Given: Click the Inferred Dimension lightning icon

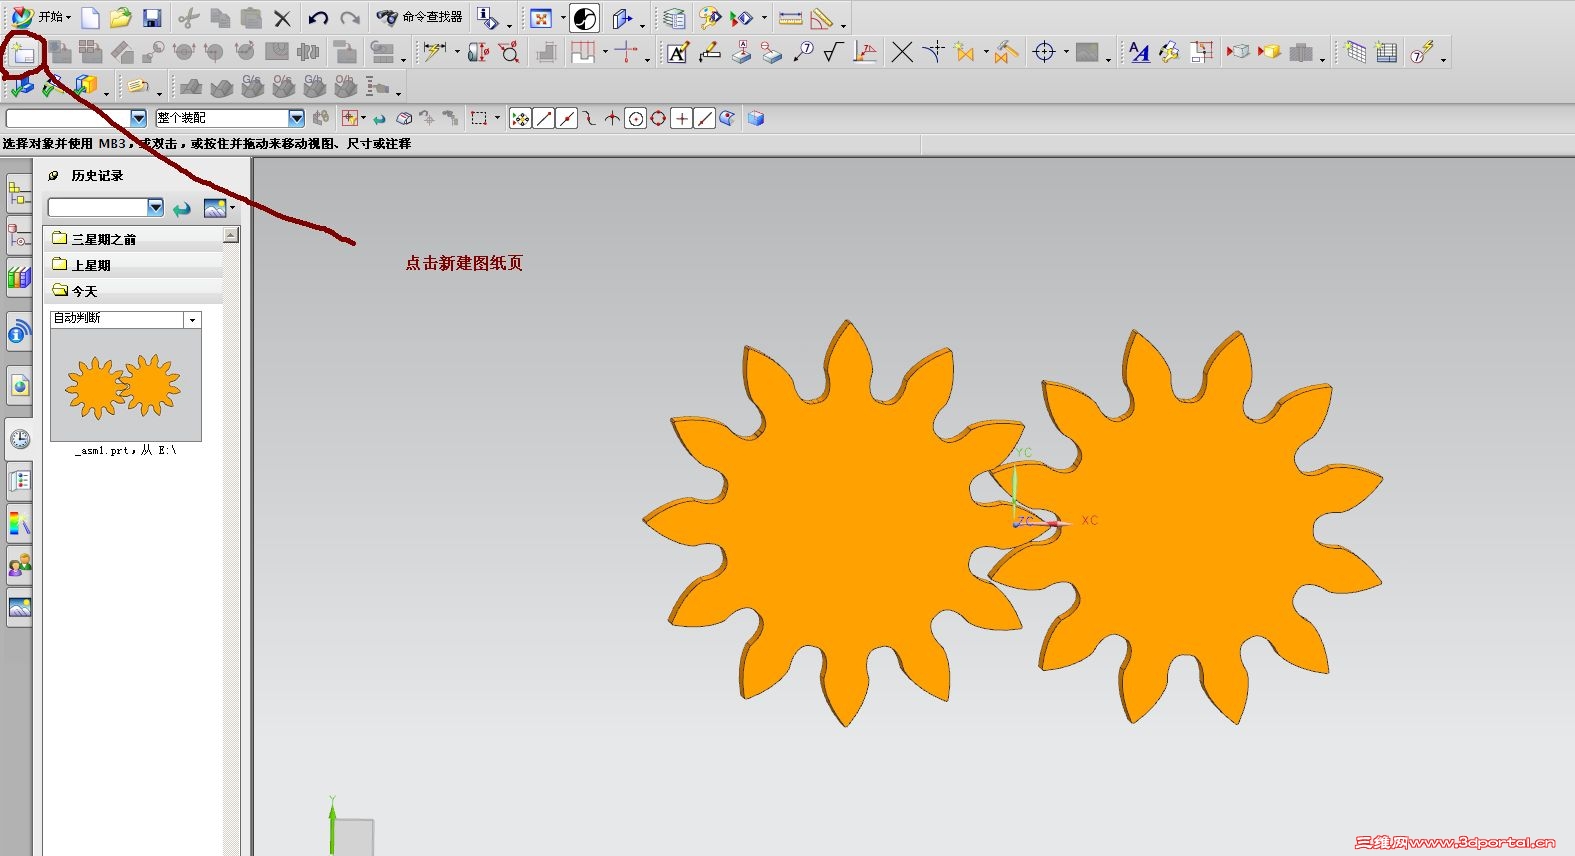Looking at the screenshot, I should click(x=434, y=52).
